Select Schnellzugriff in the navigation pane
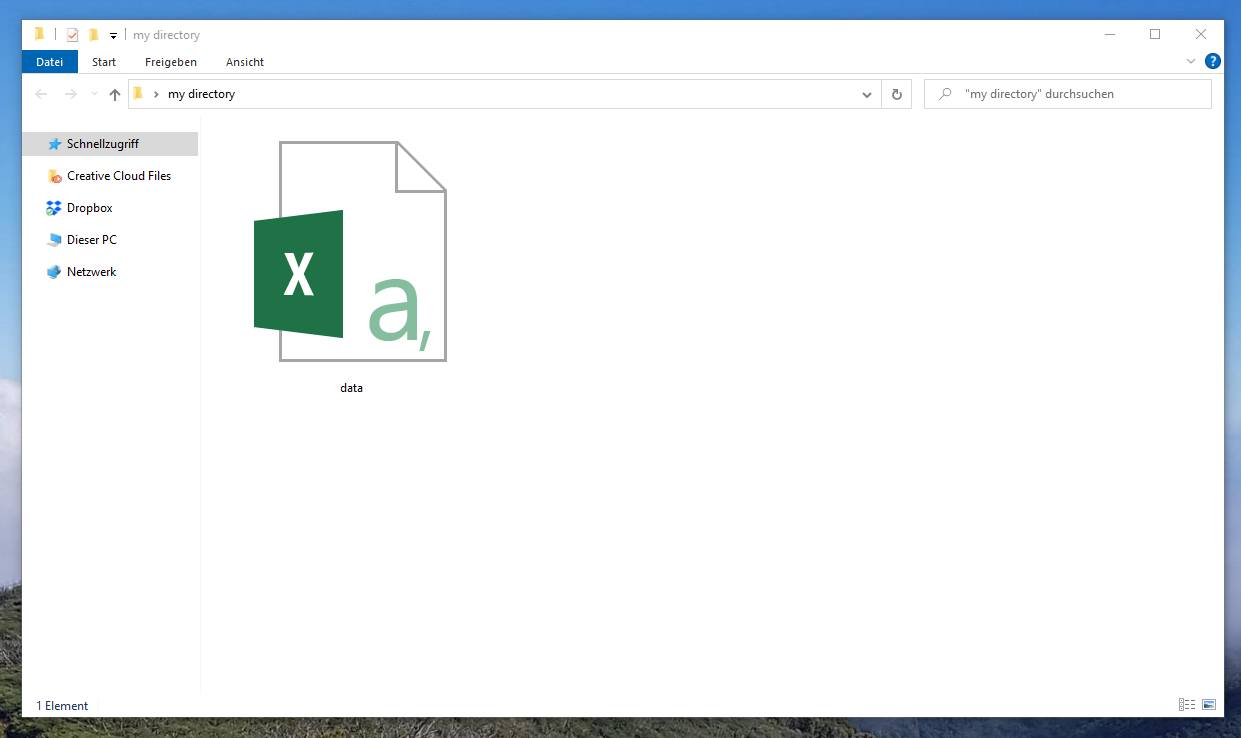 coord(110,144)
